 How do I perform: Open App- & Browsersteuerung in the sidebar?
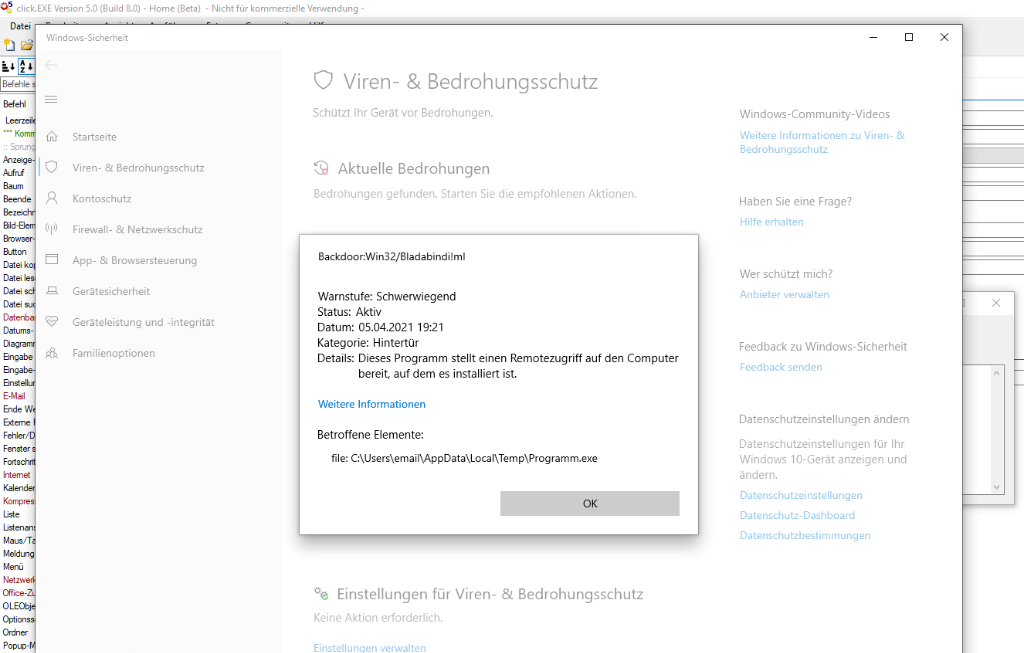(x=134, y=260)
